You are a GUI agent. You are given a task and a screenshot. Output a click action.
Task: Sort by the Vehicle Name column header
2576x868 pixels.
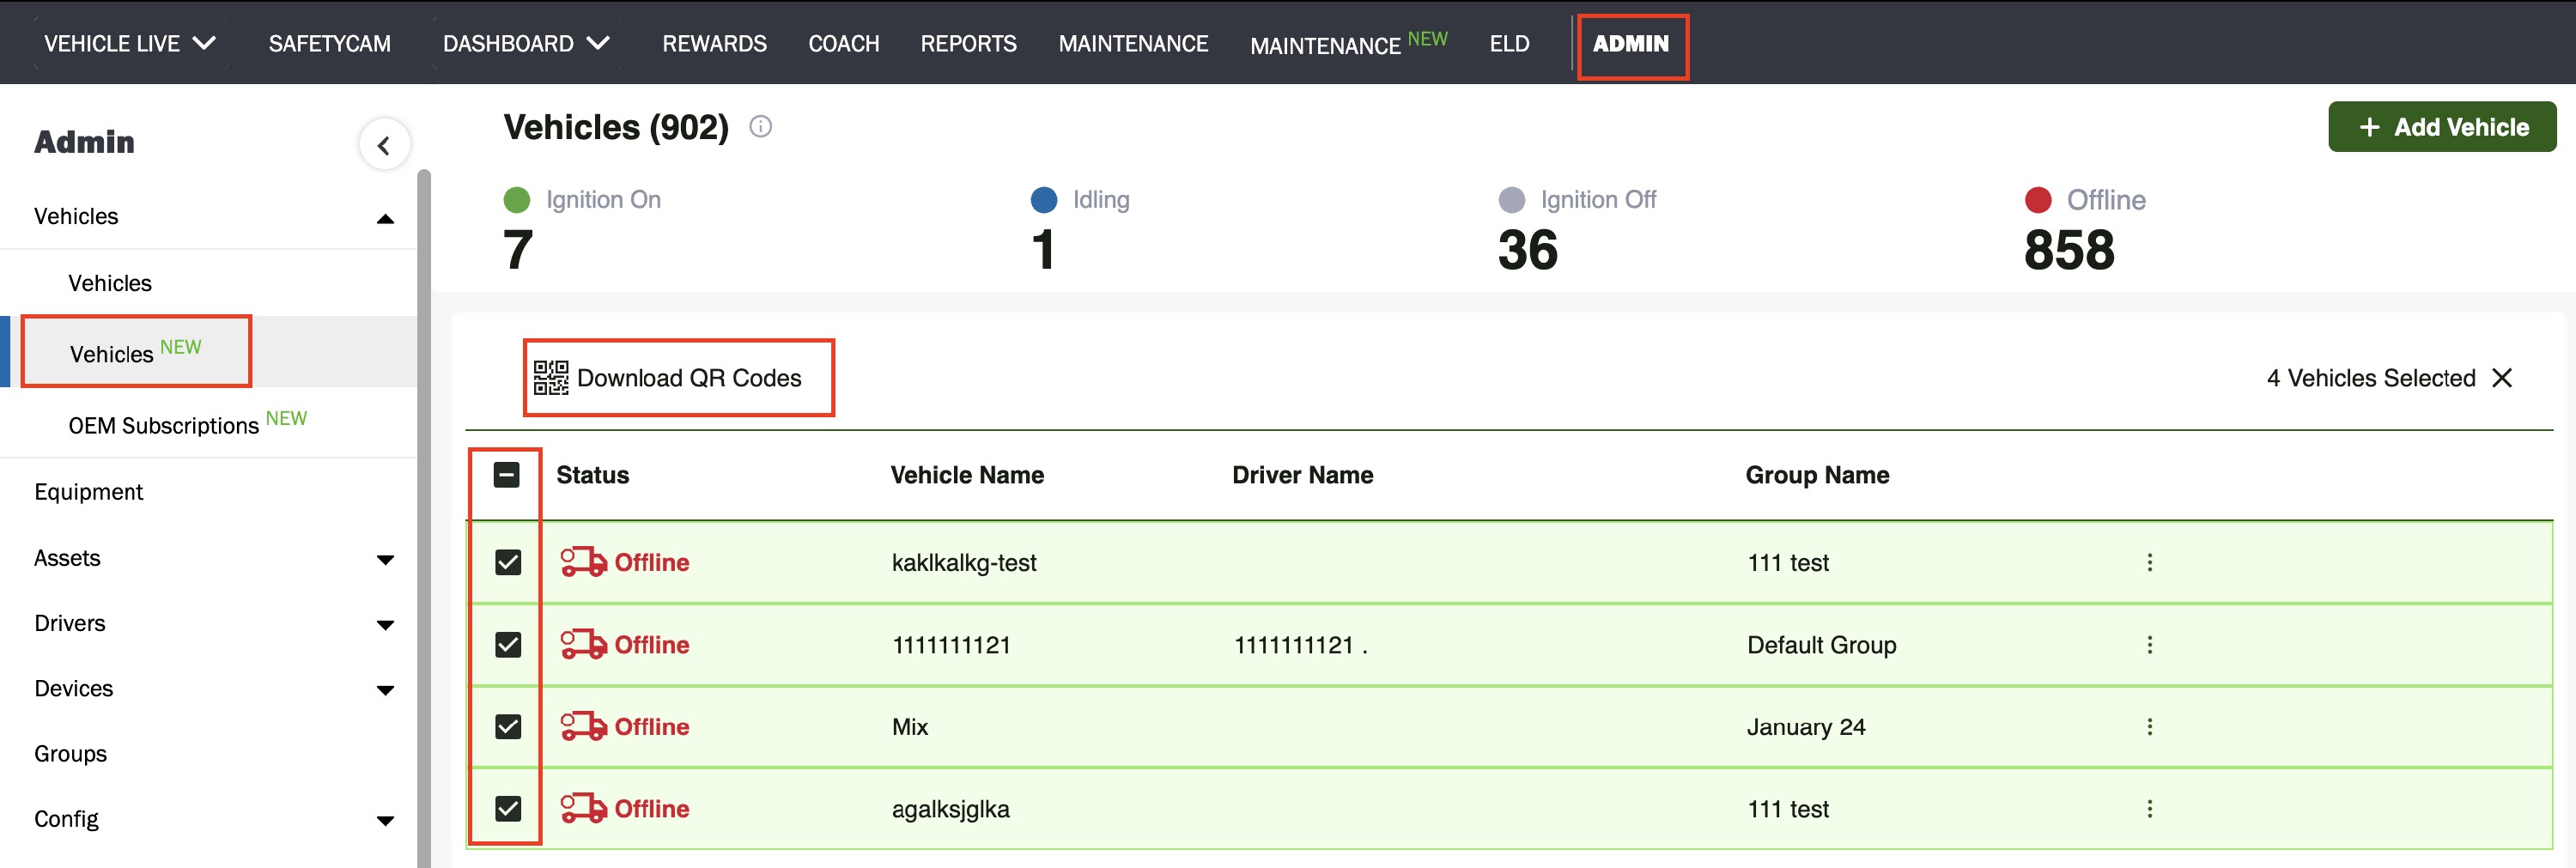[x=967, y=475]
